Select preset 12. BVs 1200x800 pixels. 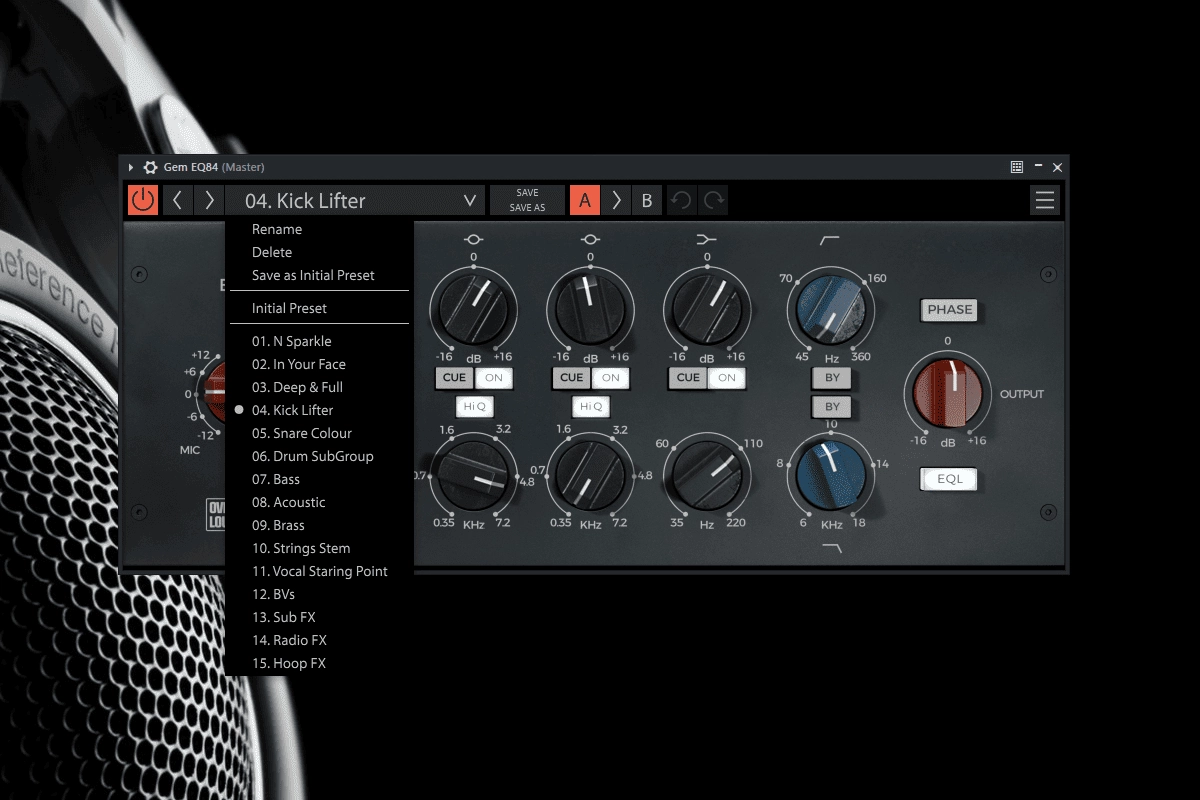(x=273, y=594)
